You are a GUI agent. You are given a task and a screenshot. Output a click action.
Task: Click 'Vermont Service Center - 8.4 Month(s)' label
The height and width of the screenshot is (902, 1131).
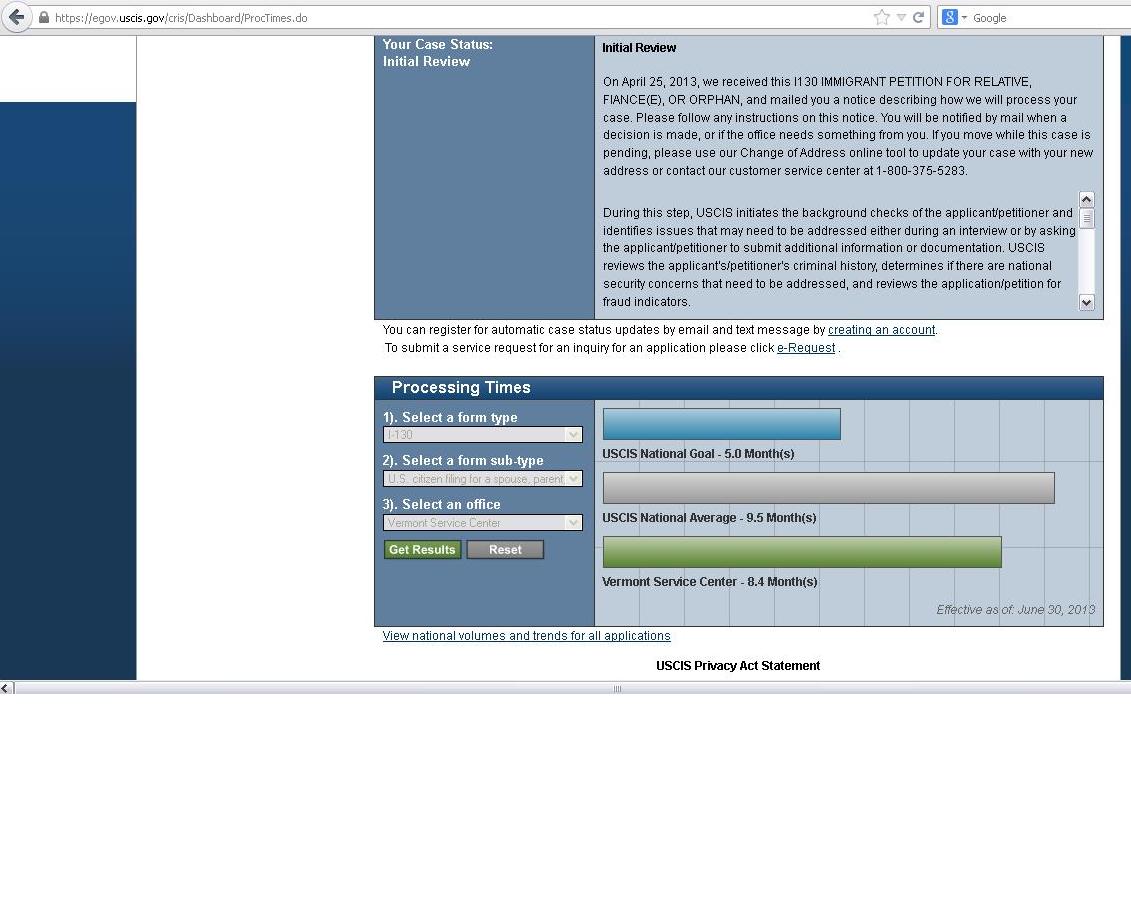pos(710,581)
